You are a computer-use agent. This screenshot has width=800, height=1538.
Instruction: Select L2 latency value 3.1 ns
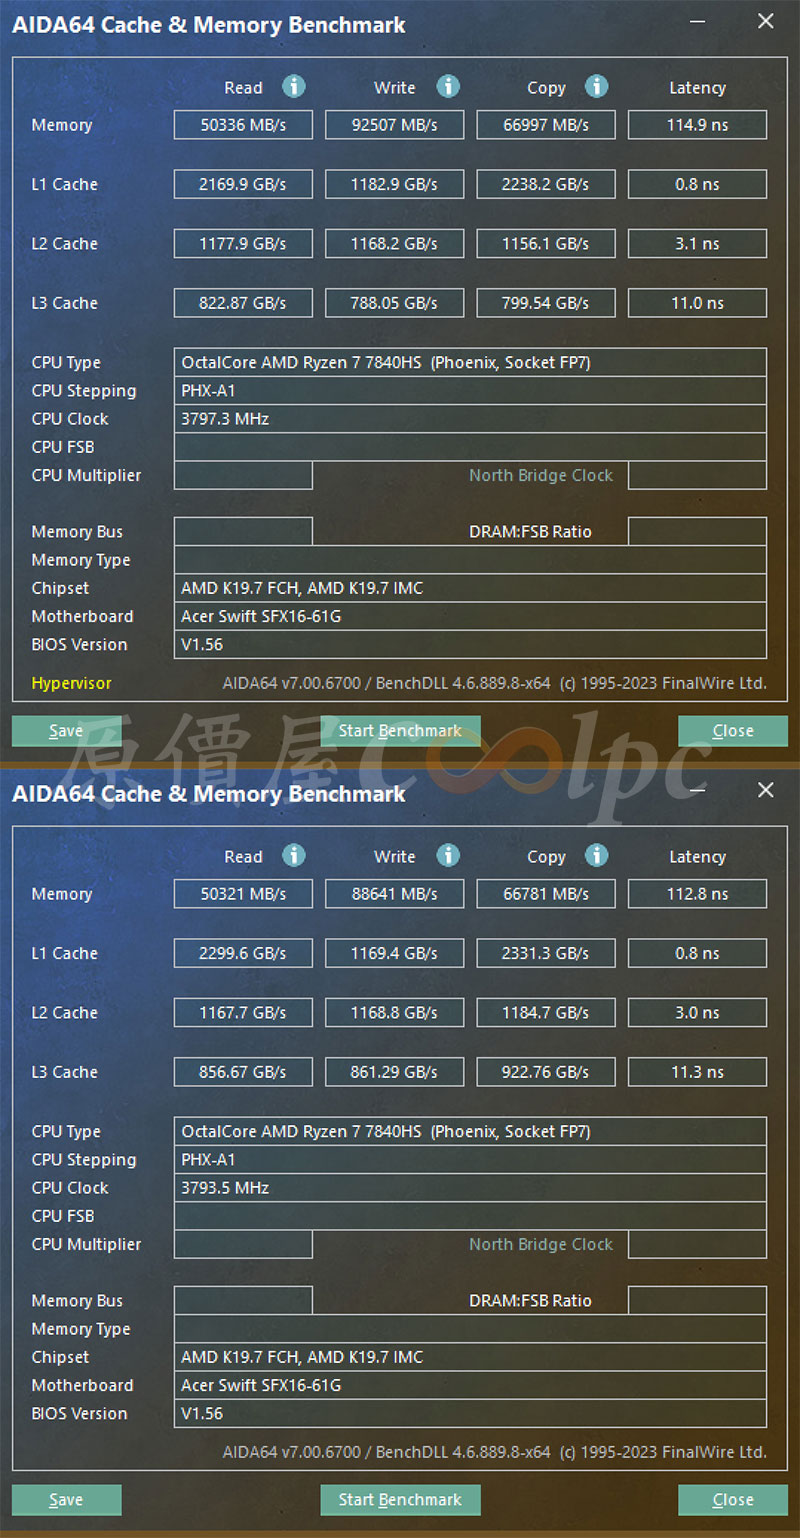point(697,243)
